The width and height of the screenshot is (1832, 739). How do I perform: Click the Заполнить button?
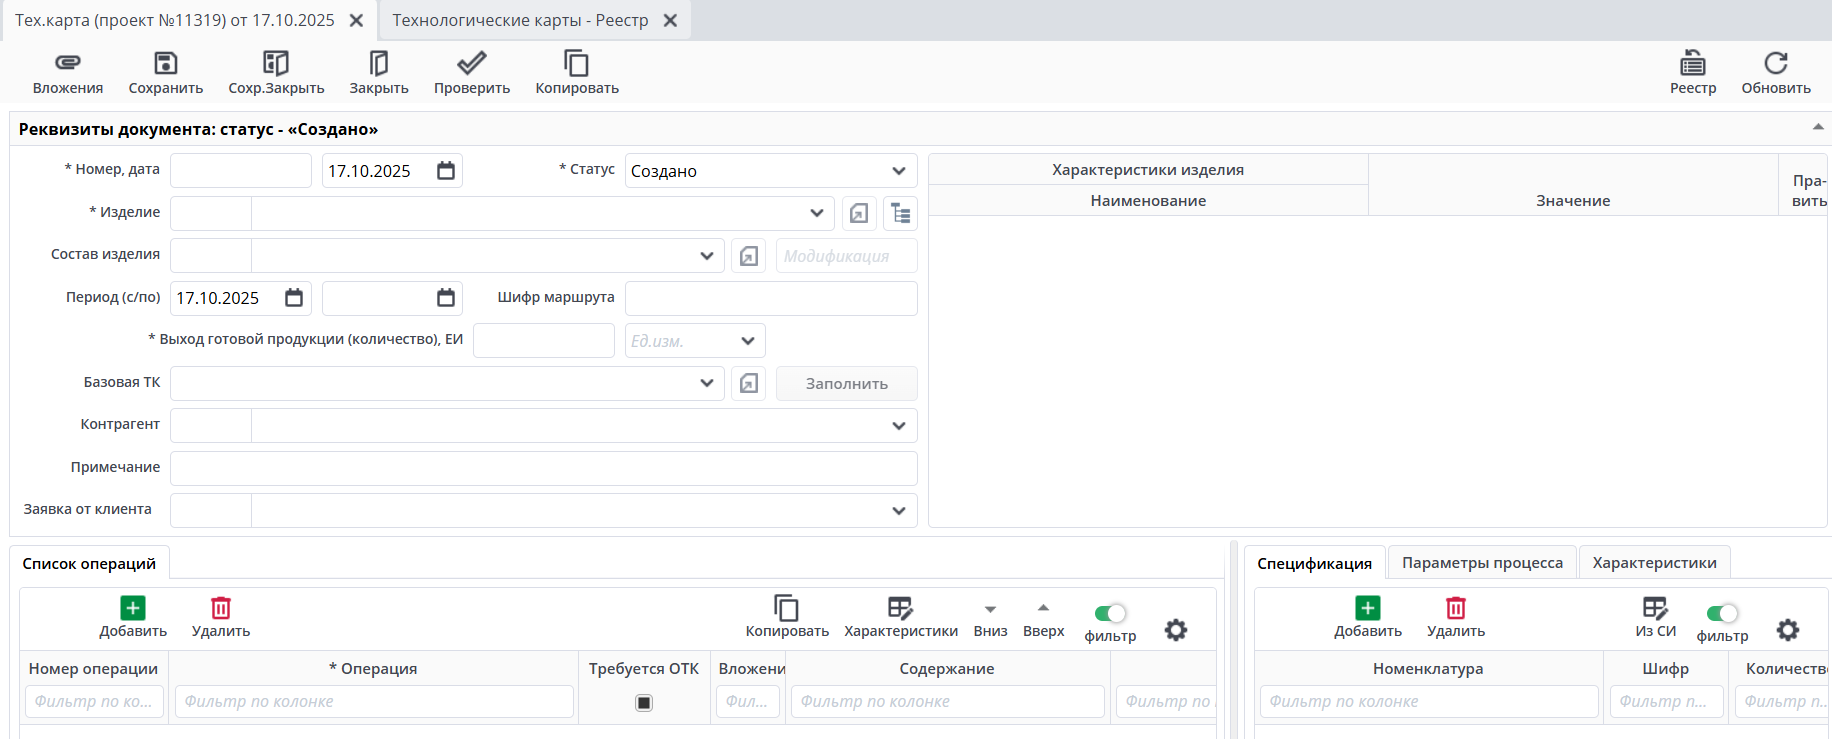pyautogui.click(x=846, y=384)
